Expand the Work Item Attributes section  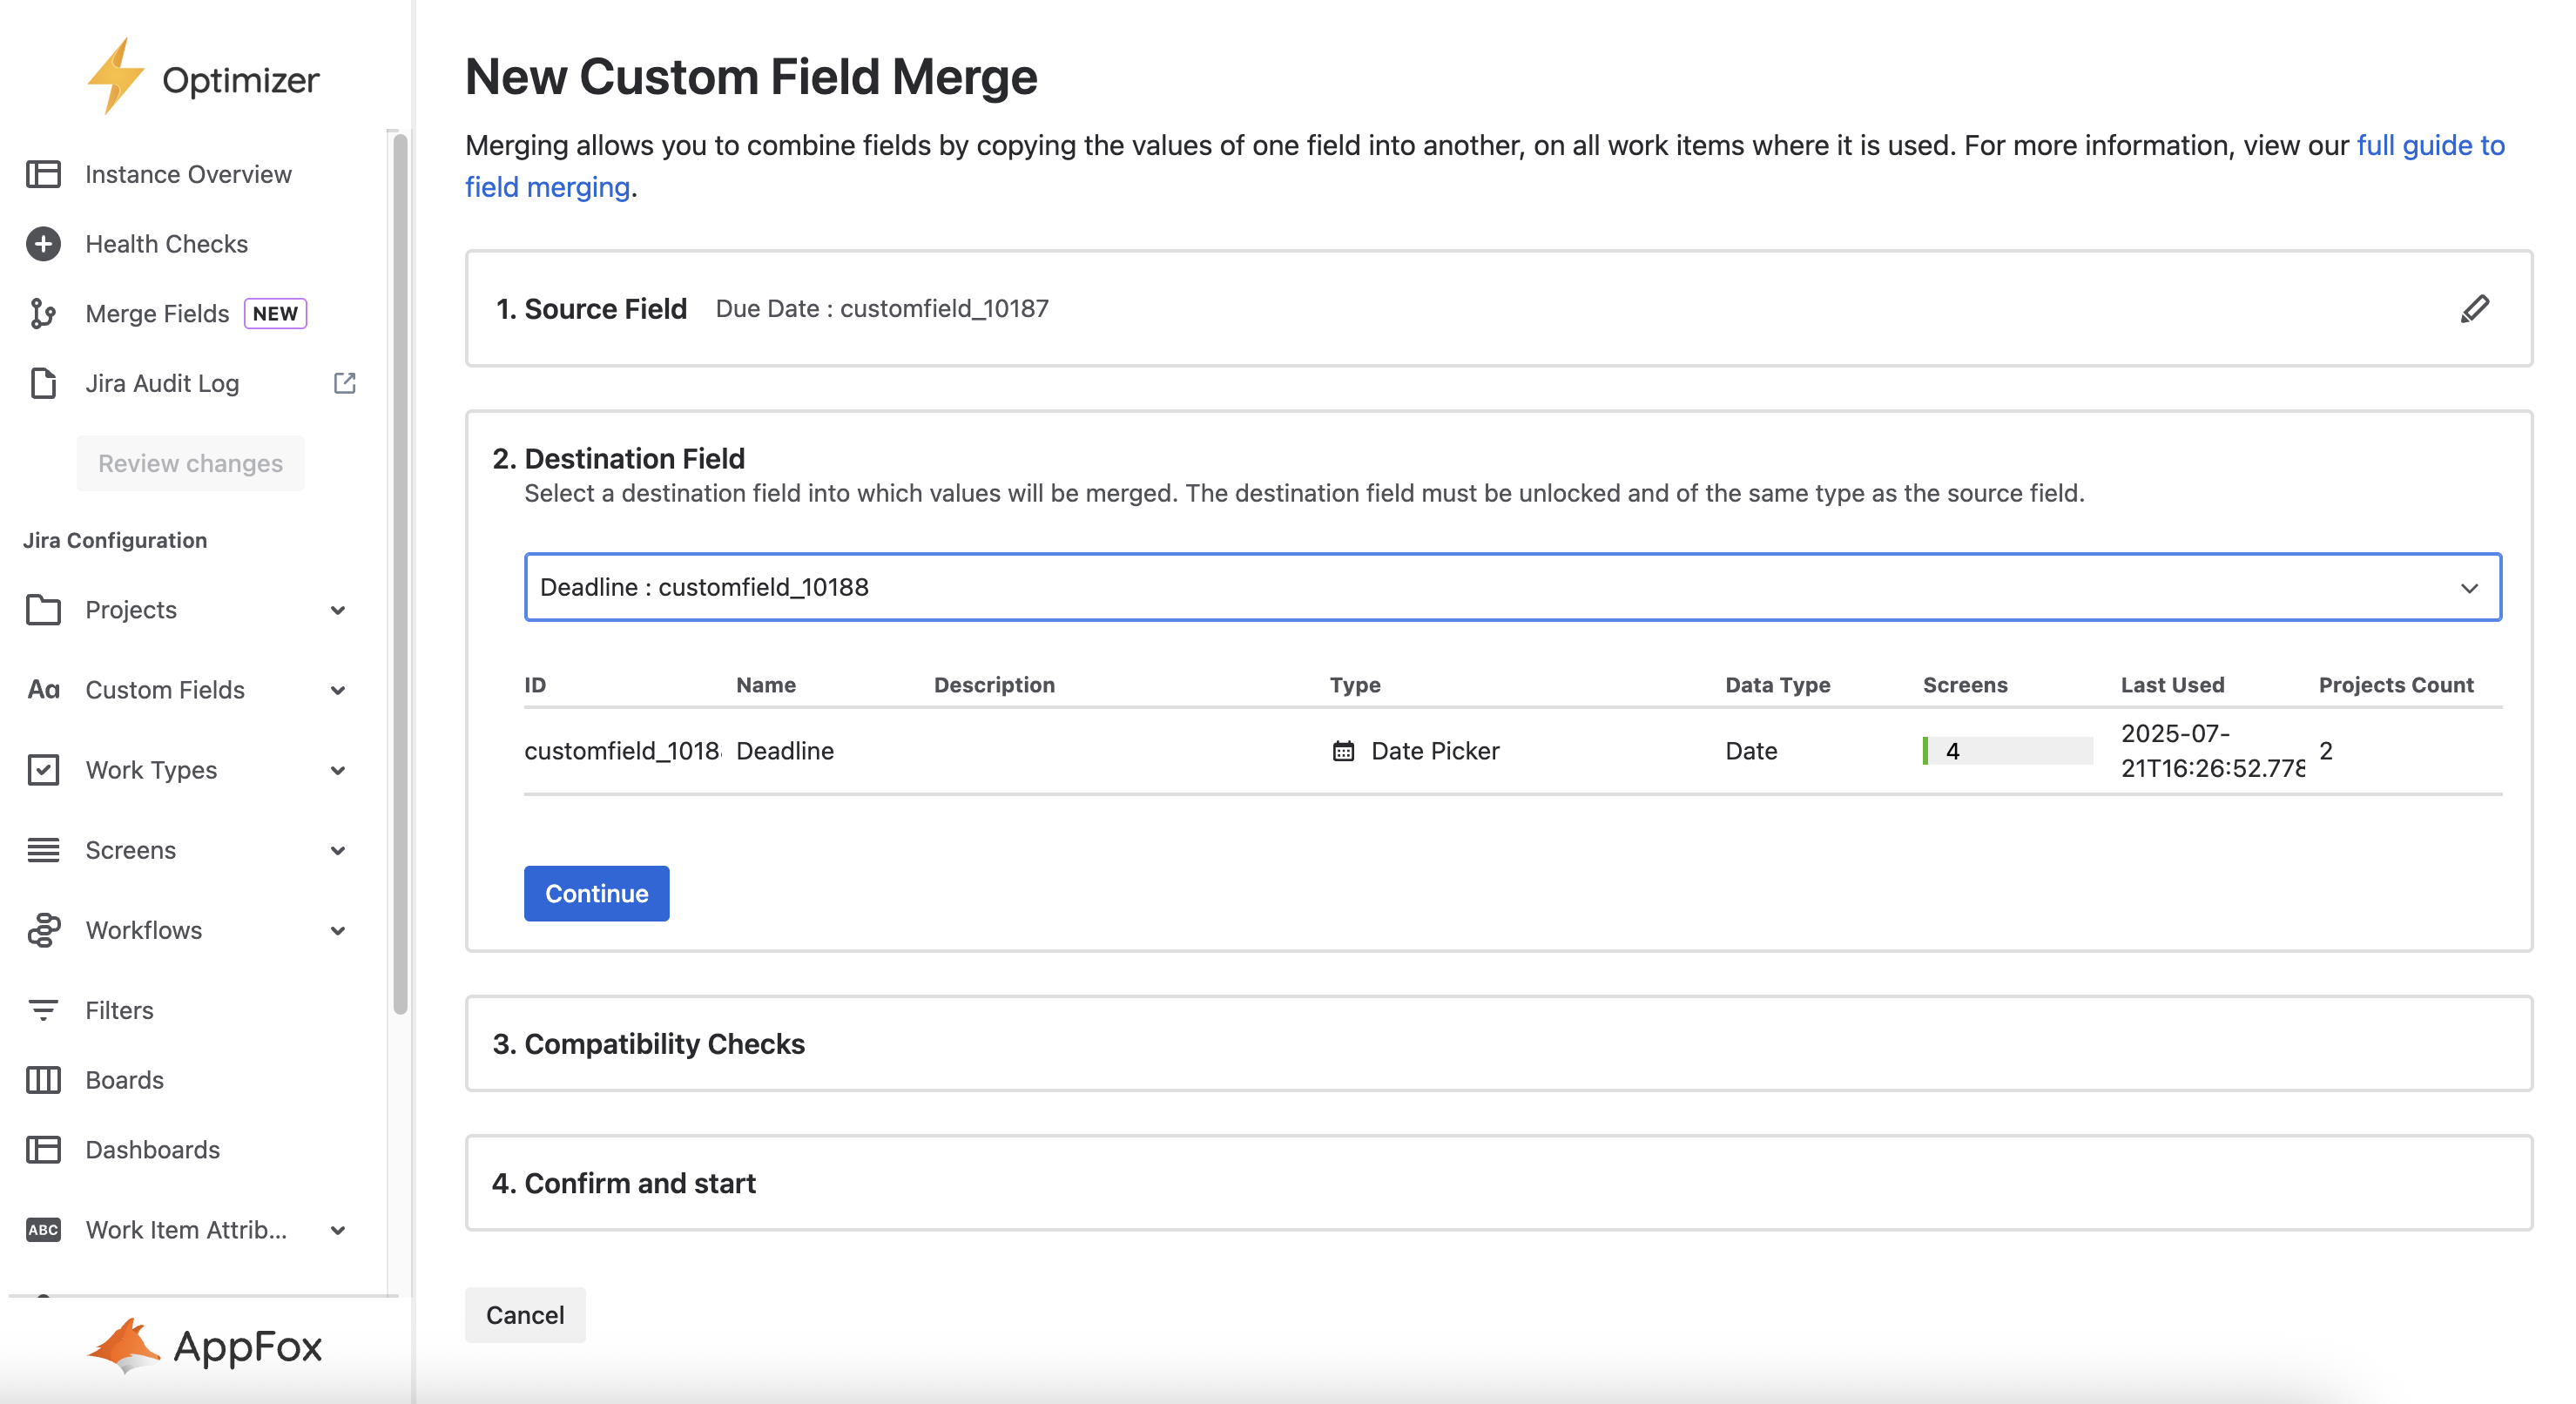point(338,1230)
